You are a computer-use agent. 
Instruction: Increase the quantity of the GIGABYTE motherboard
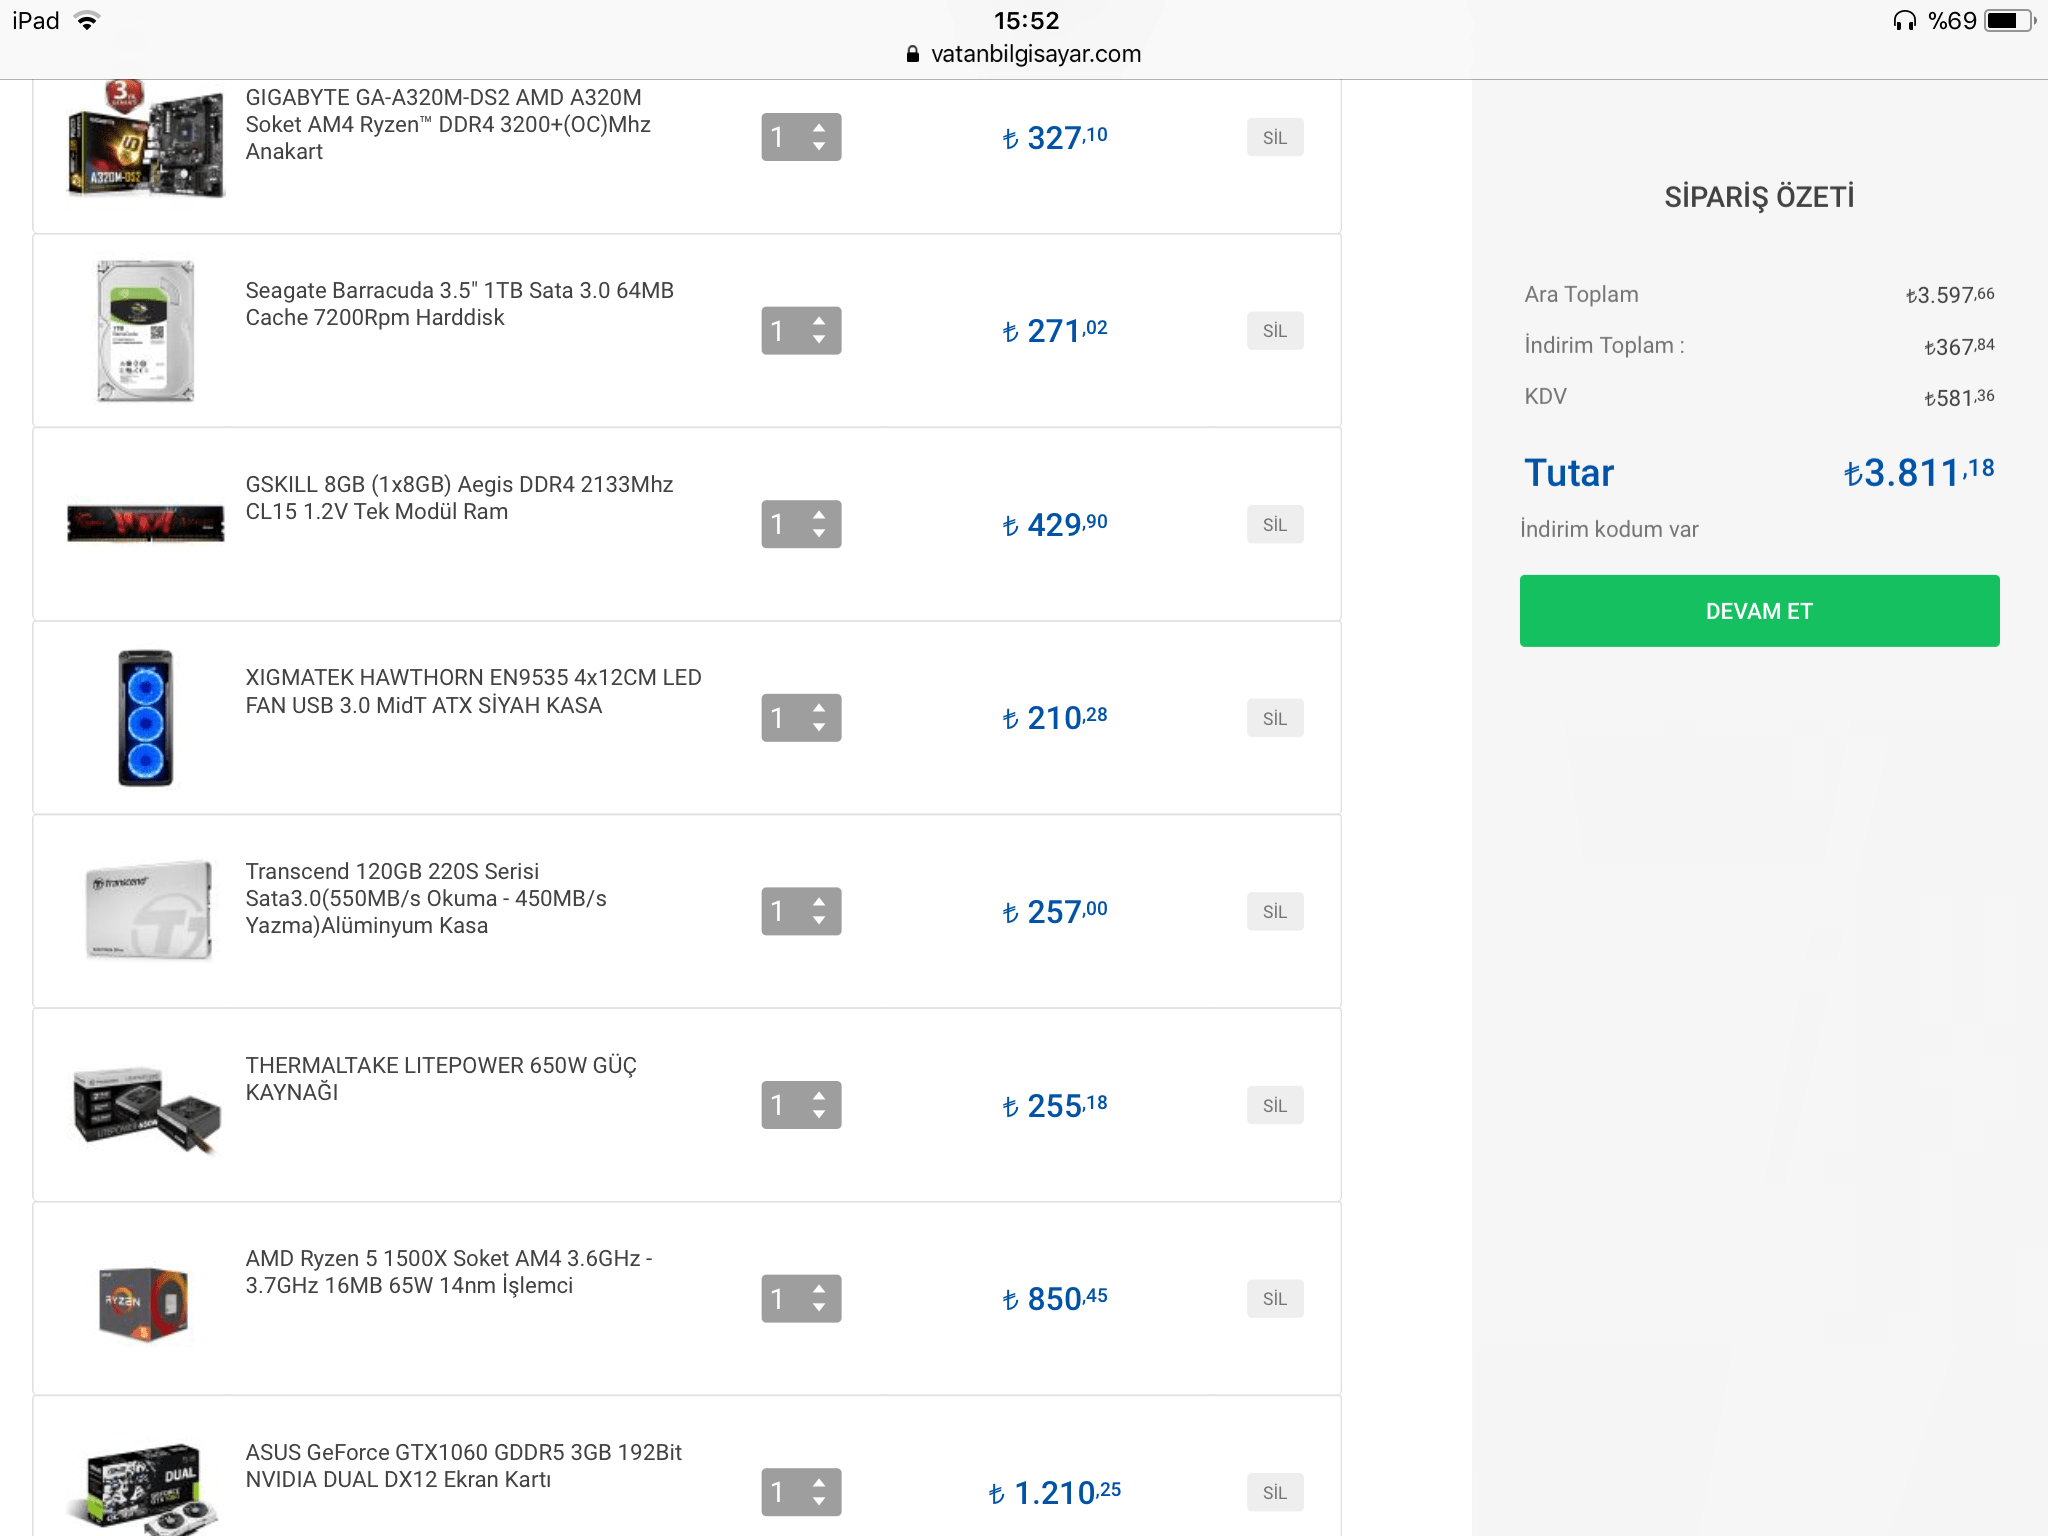tap(819, 127)
